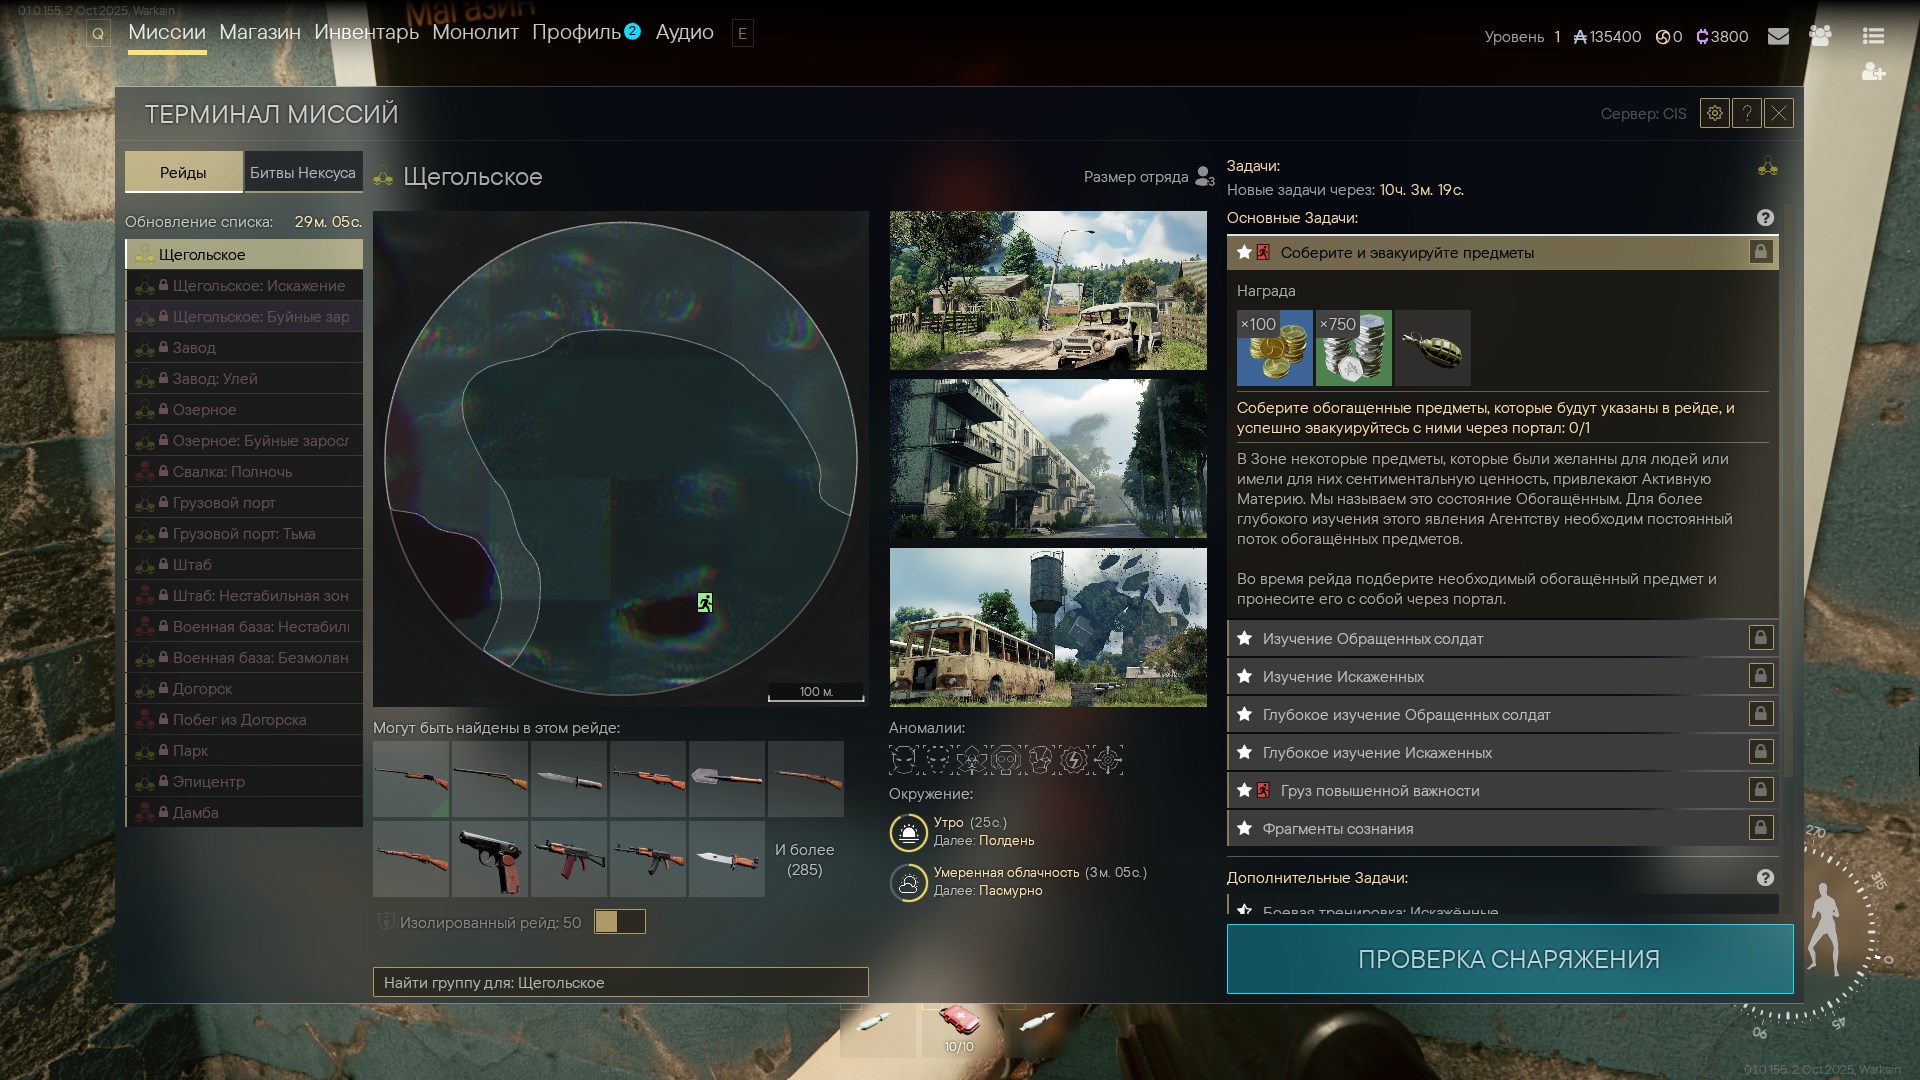Viewport: 1920px width, 1080px height.
Task: Open the list menu icon in top bar
Action: [1873, 36]
